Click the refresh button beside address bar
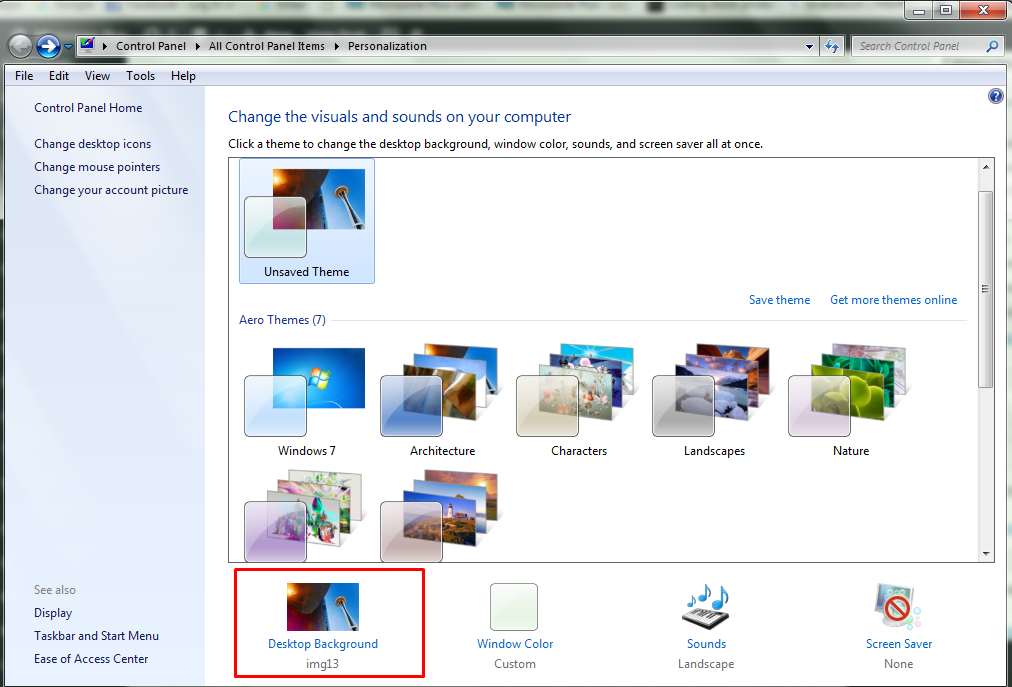1012x687 pixels. coord(832,46)
